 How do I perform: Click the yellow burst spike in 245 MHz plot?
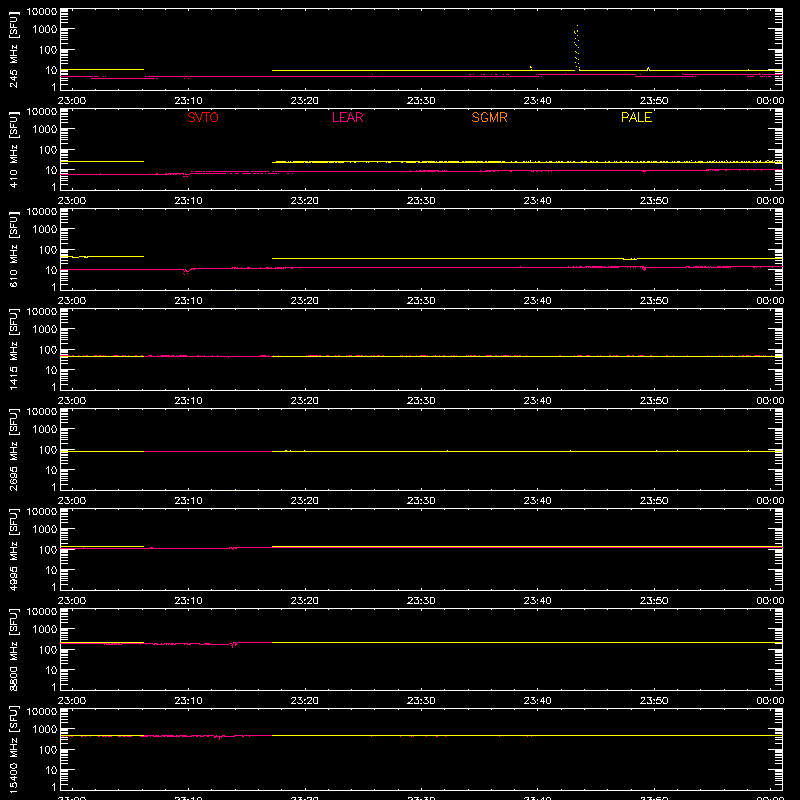coord(577,48)
